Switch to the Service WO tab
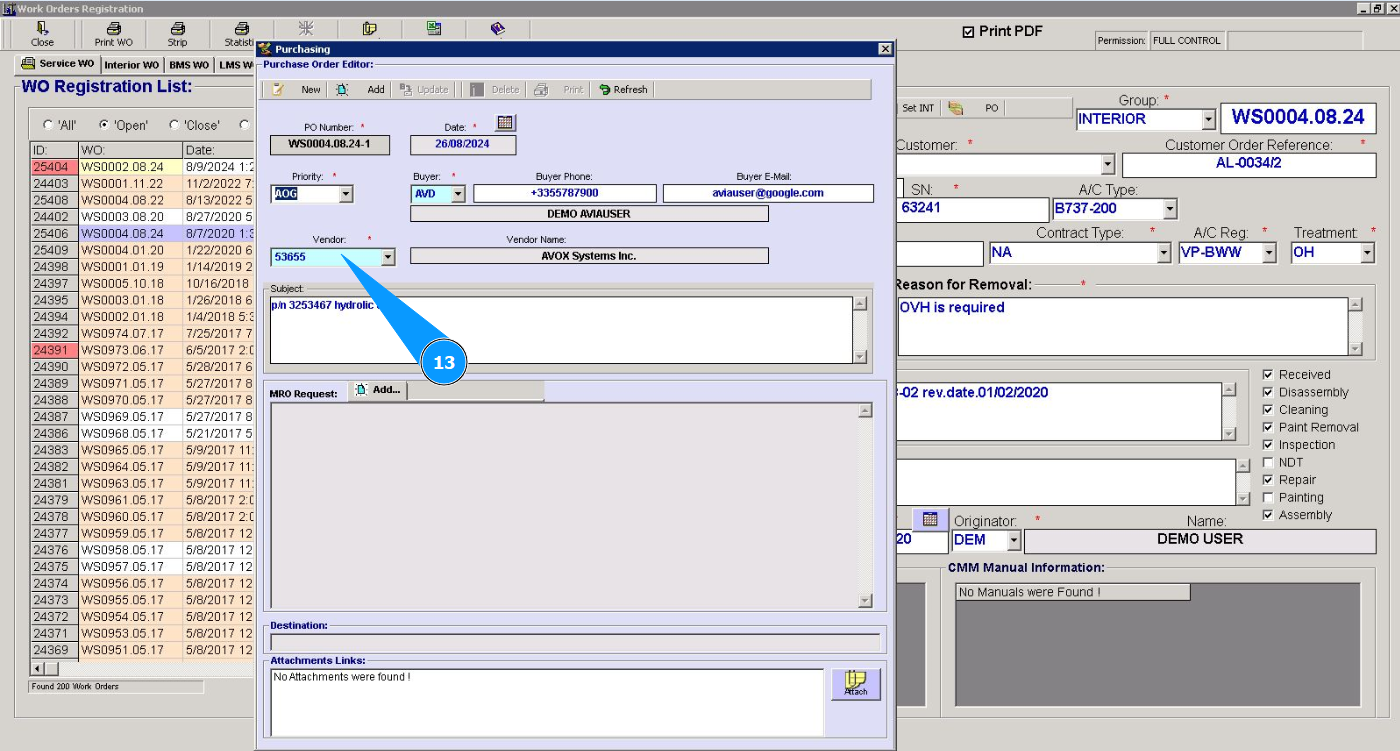 click(59, 64)
